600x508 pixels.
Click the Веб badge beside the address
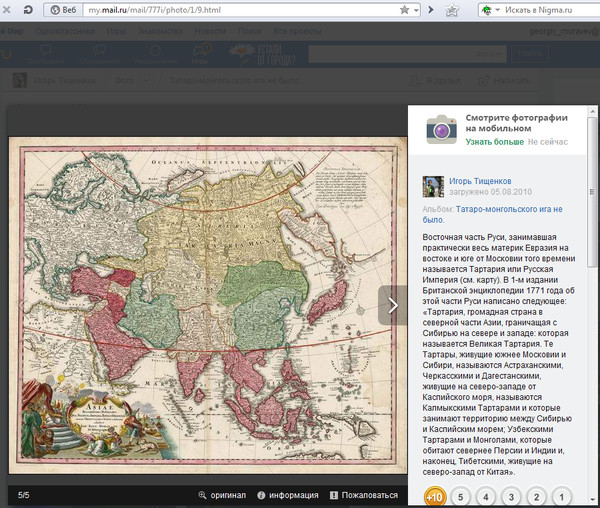63,10
